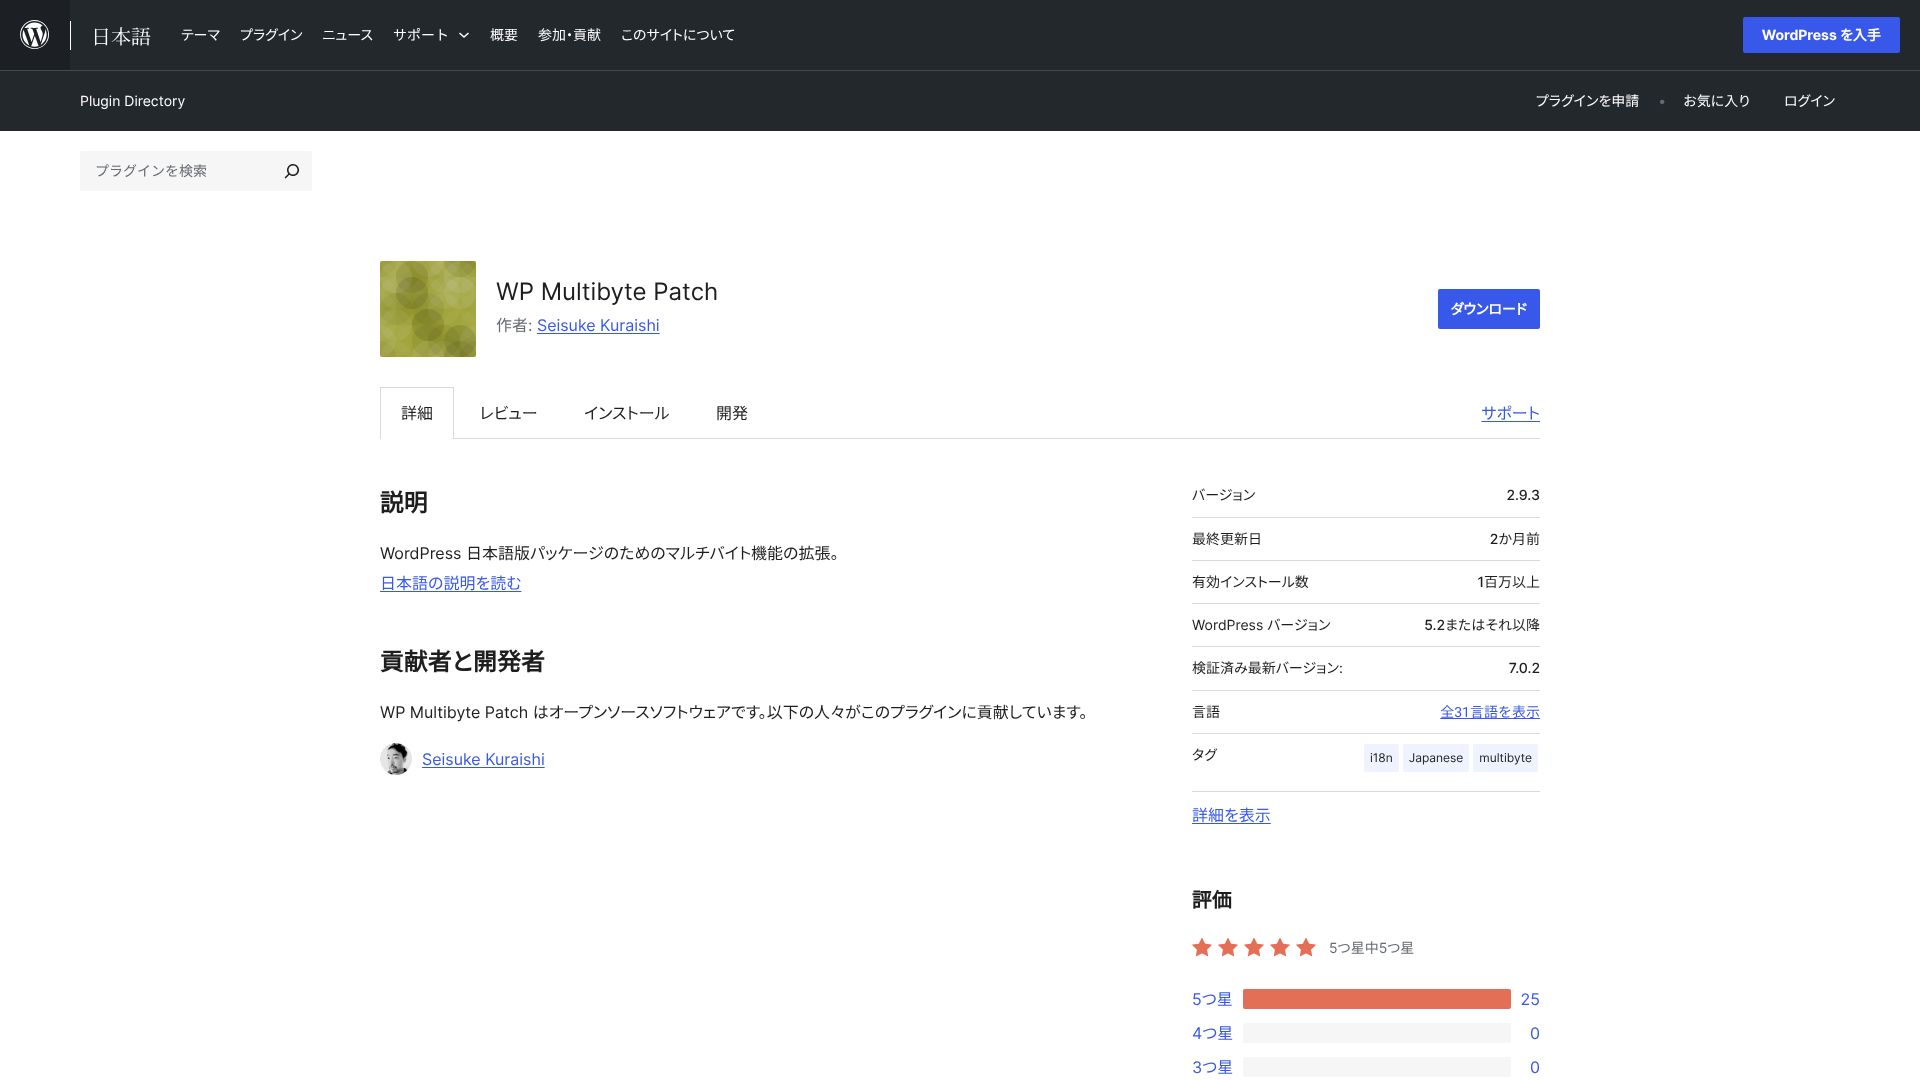Click the 日本語の説明を読む link
The image size is (1920, 1080).
450,583
